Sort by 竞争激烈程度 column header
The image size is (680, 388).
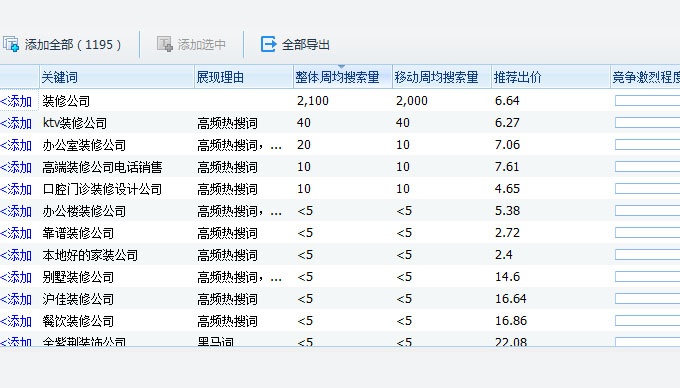646,78
